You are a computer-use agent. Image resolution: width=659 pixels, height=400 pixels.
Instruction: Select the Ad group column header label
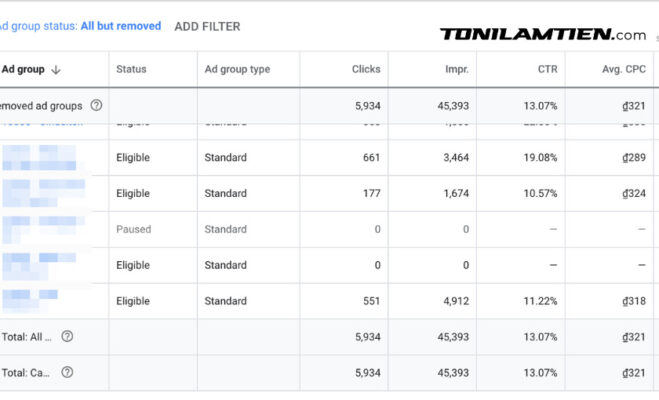[x=23, y=69]
